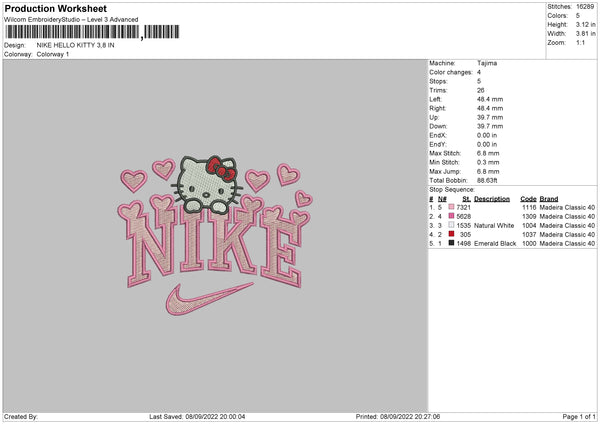The height and width of the screenshot is (424, 600).
Task: Click the Nike swoosh embroidery
Action: [209, 299]
